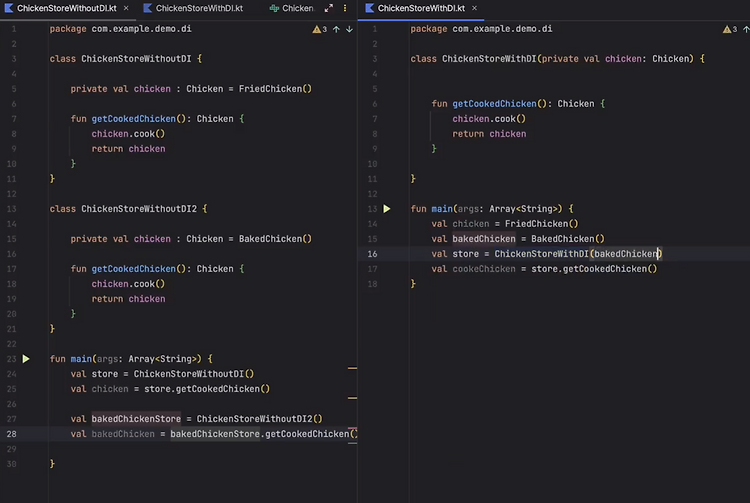This screenshot has height=503, width=750.
Task: Click highlighted bakedChicken variable on right line 15
Action: tap(484, 239)
